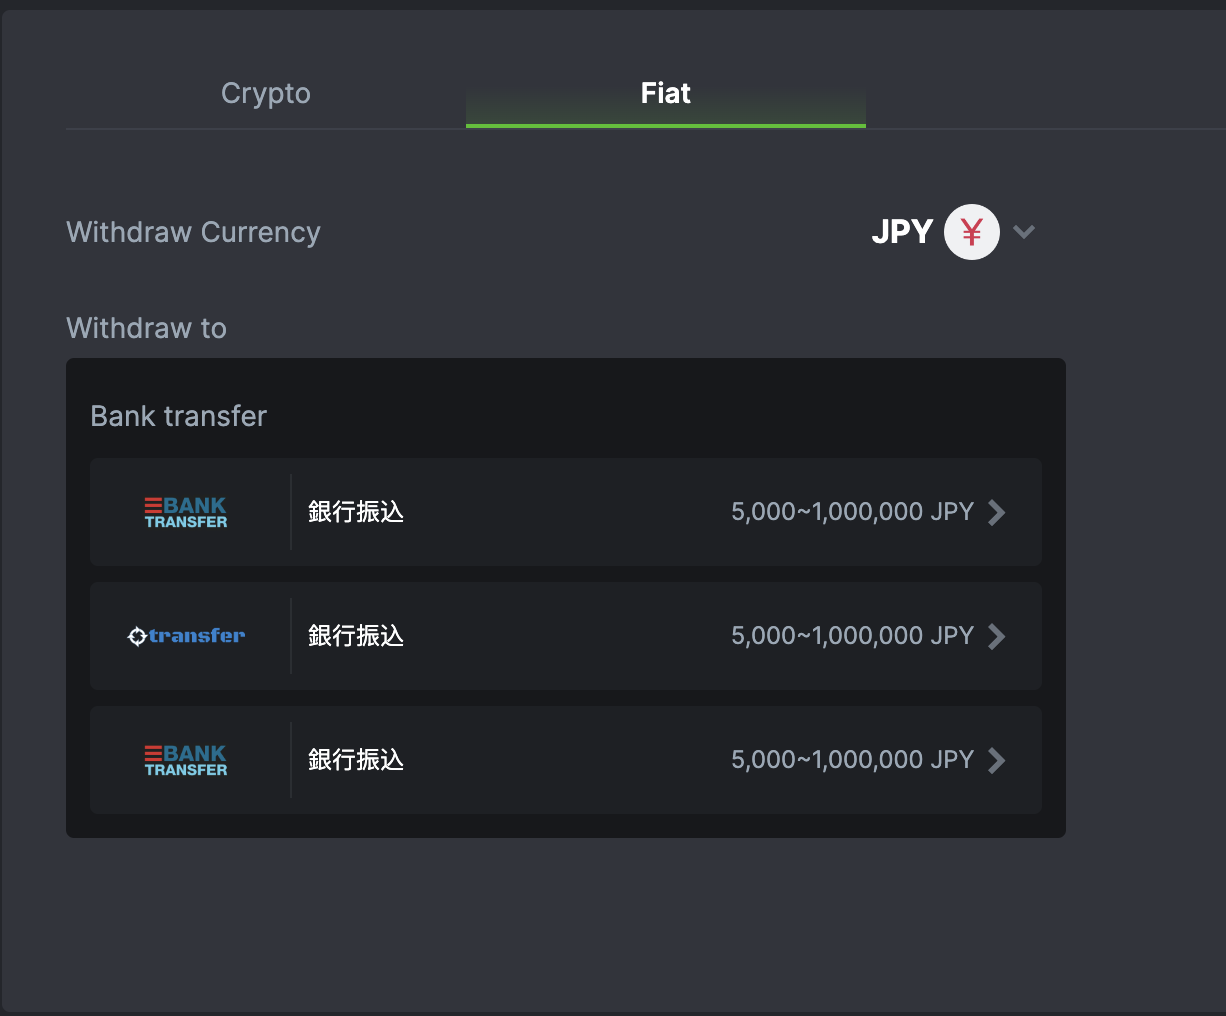Click the last row's 5,000~1,000,000 JPY limit

tap(852, 760)
